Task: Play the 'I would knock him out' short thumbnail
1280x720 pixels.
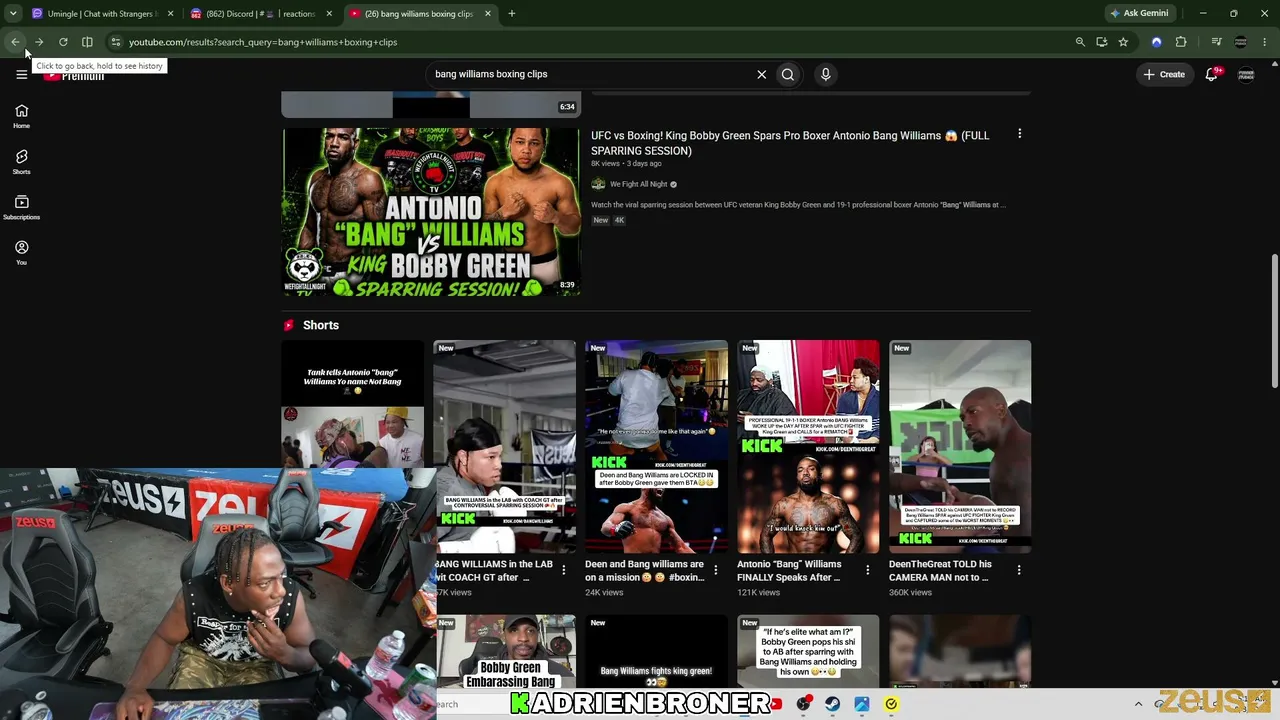Action: click(808, 447)
